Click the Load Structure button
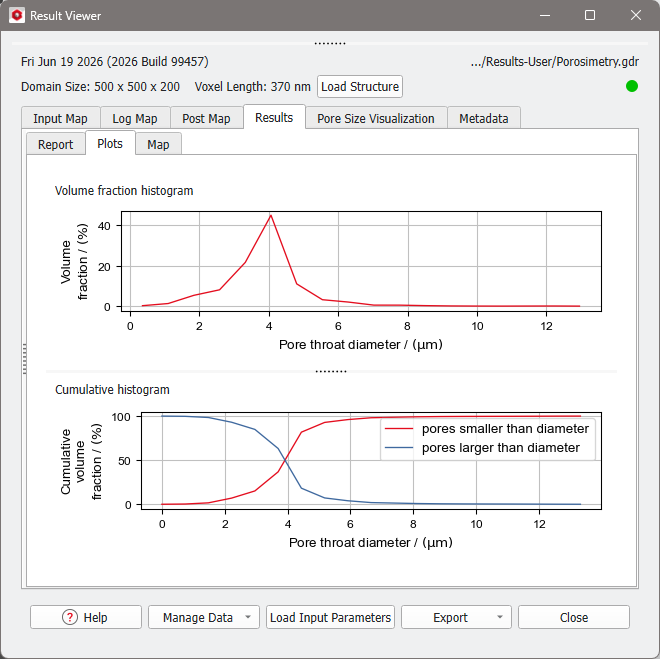Viewport: 660px width, 659px height. pos(360,87)
